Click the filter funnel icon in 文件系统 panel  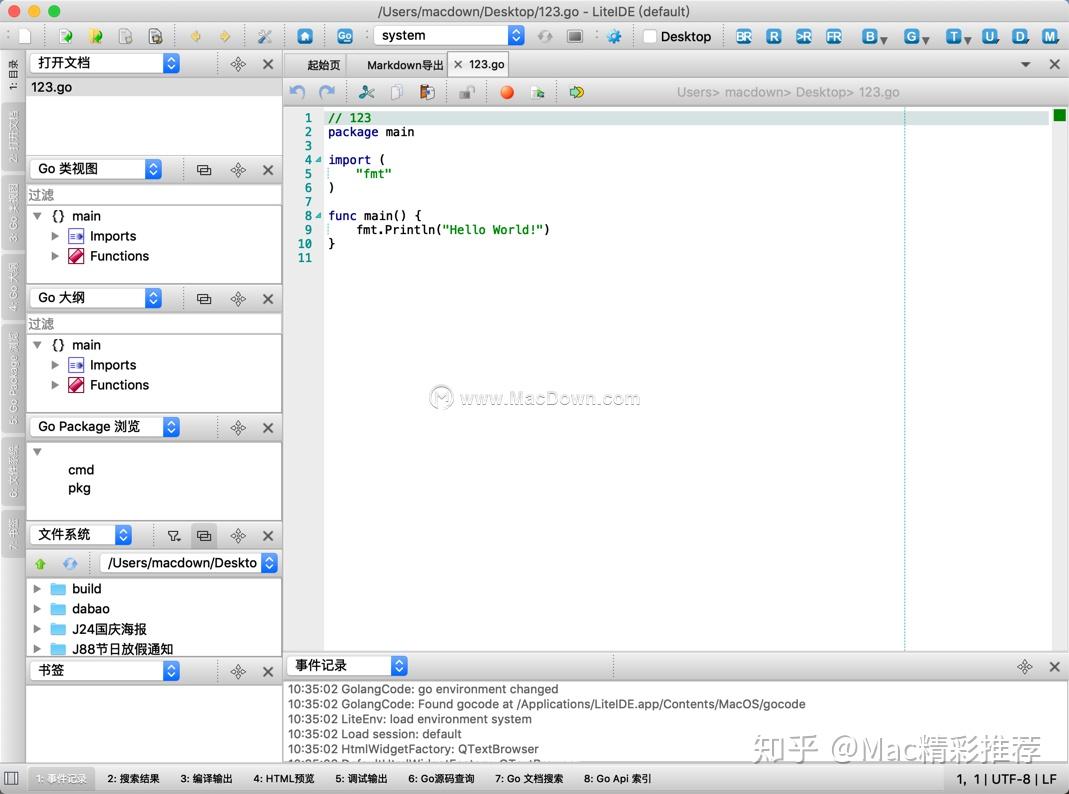174,536
